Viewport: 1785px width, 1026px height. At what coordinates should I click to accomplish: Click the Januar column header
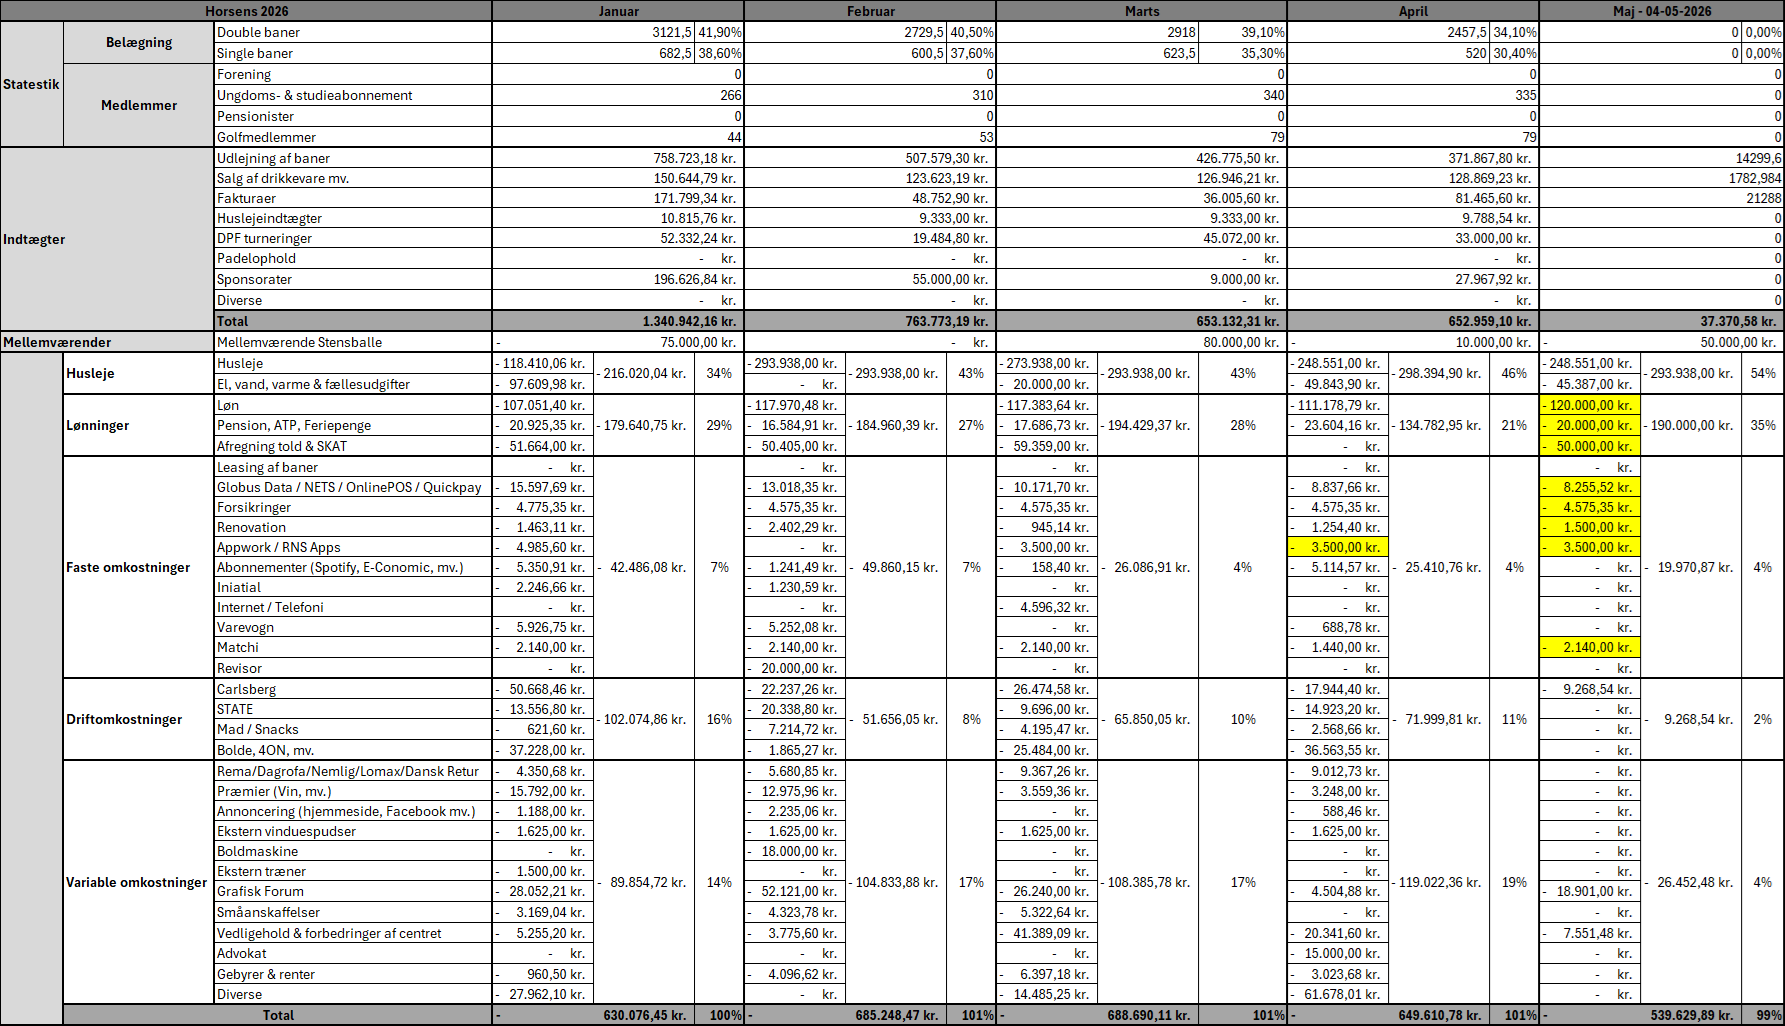click(618, 11)
